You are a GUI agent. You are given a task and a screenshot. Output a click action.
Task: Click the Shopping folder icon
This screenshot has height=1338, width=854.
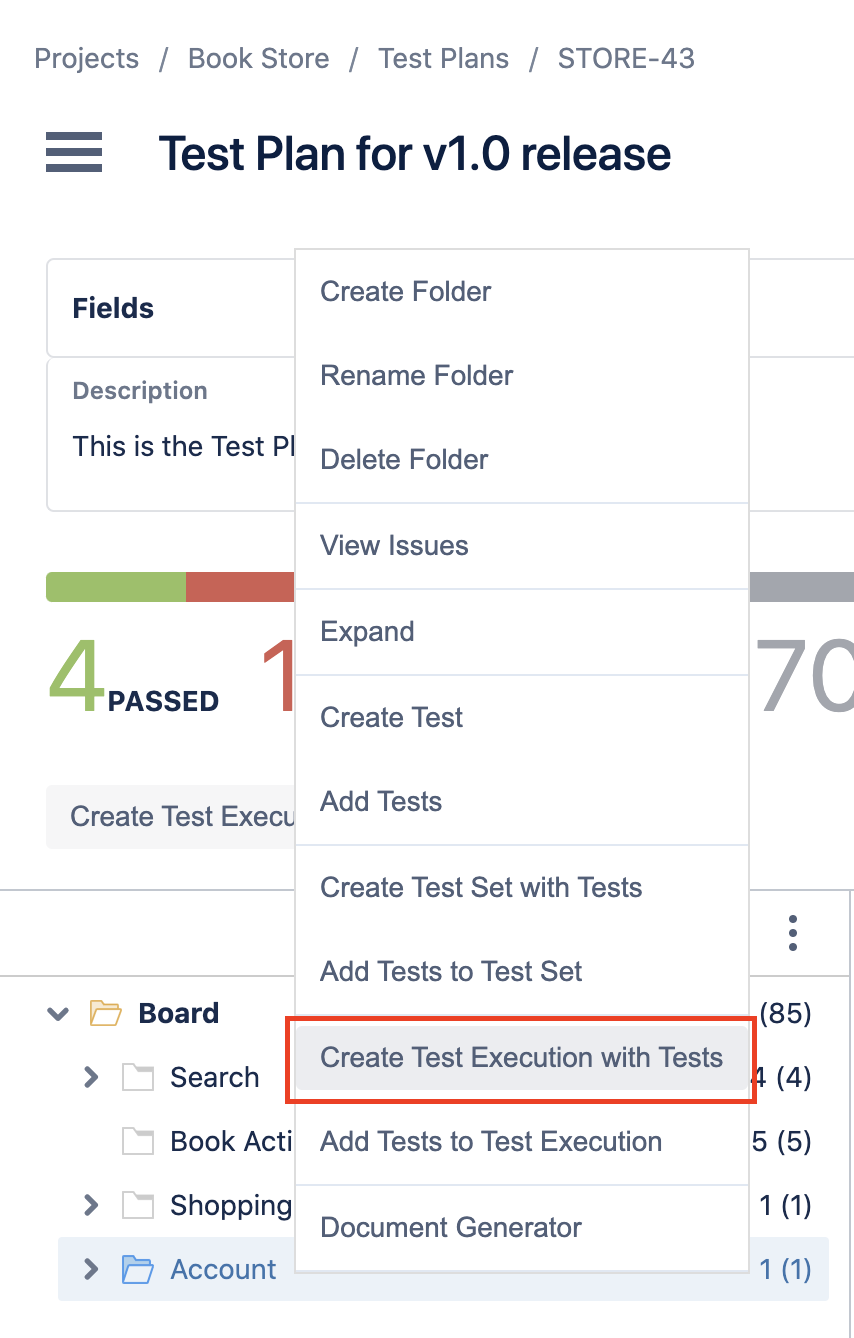138,1205
